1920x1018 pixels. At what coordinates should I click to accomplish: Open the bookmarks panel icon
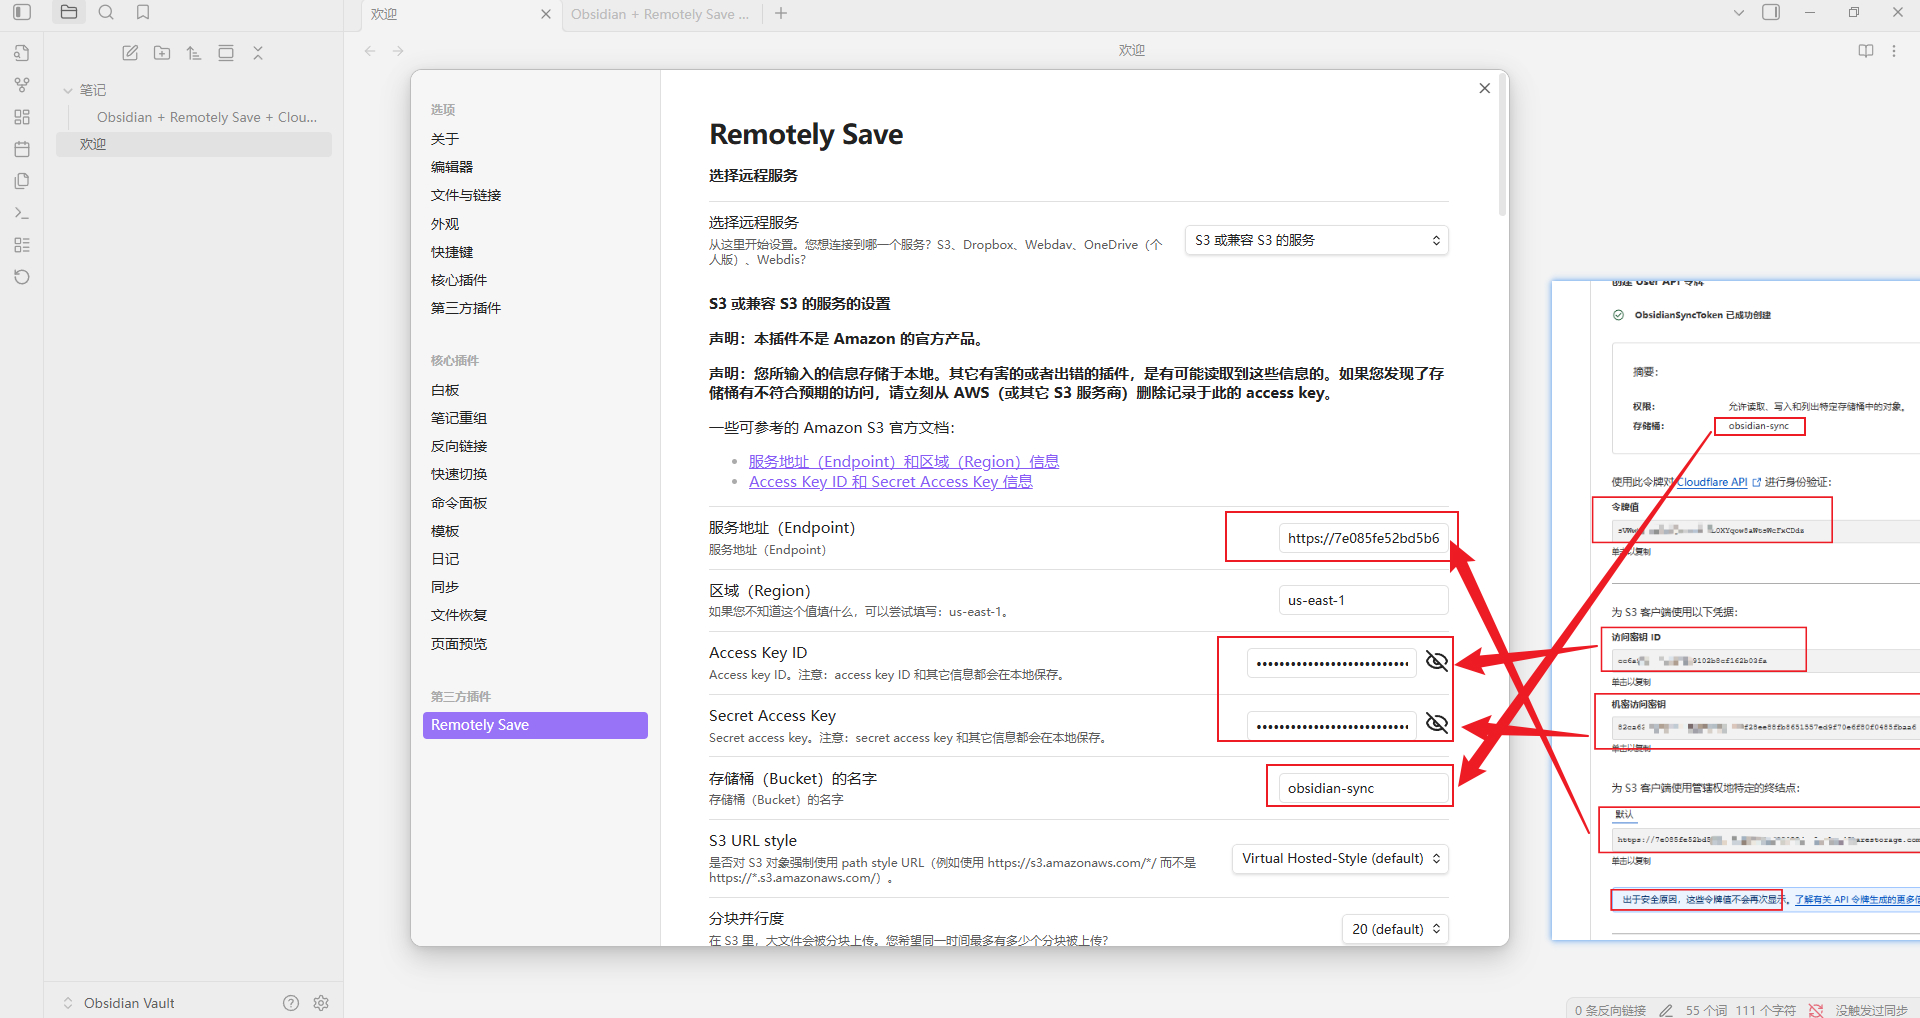143,13
